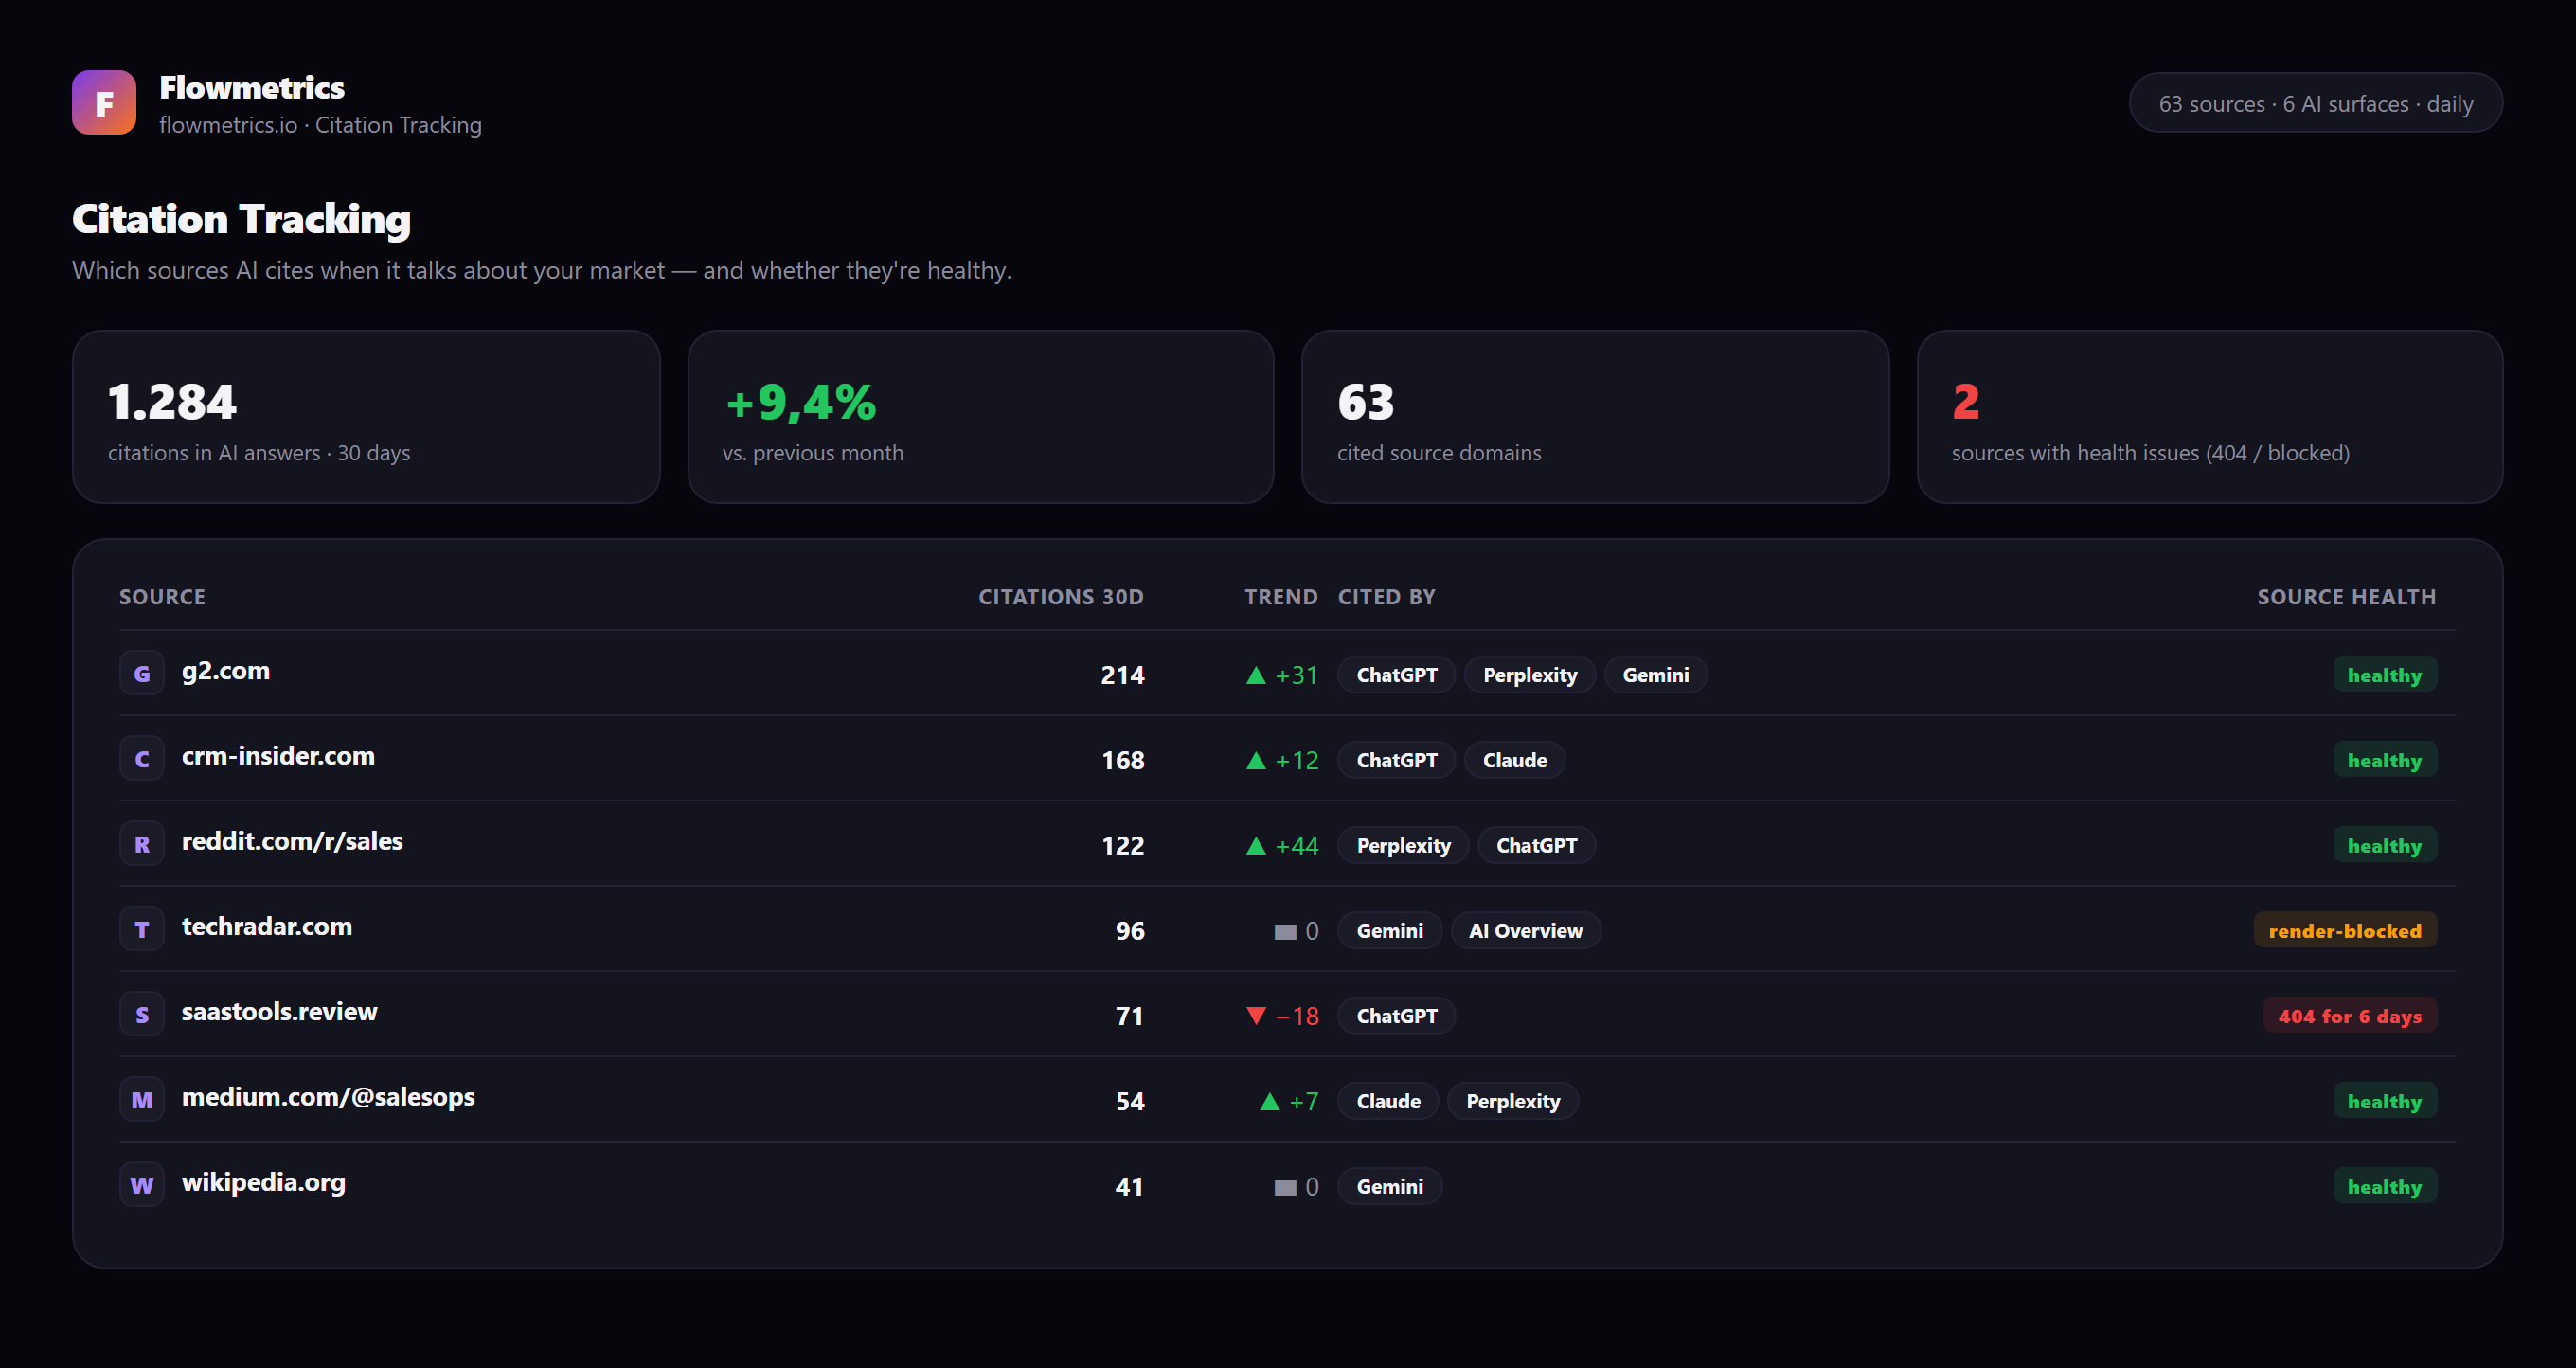Open the techradar.com source link

pyautogui.click(x=267, y=926)
